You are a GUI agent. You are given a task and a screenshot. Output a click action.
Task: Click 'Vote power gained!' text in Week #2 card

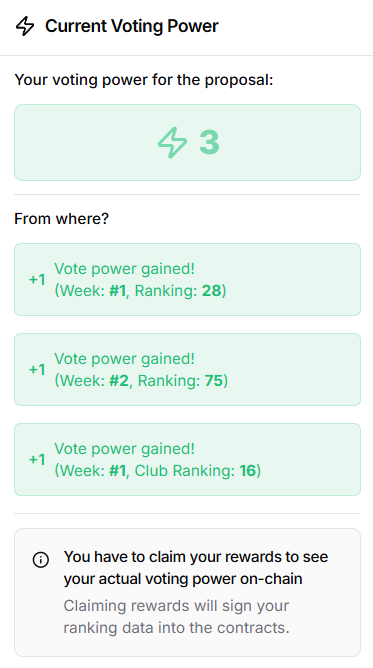[x=124, y=359]
